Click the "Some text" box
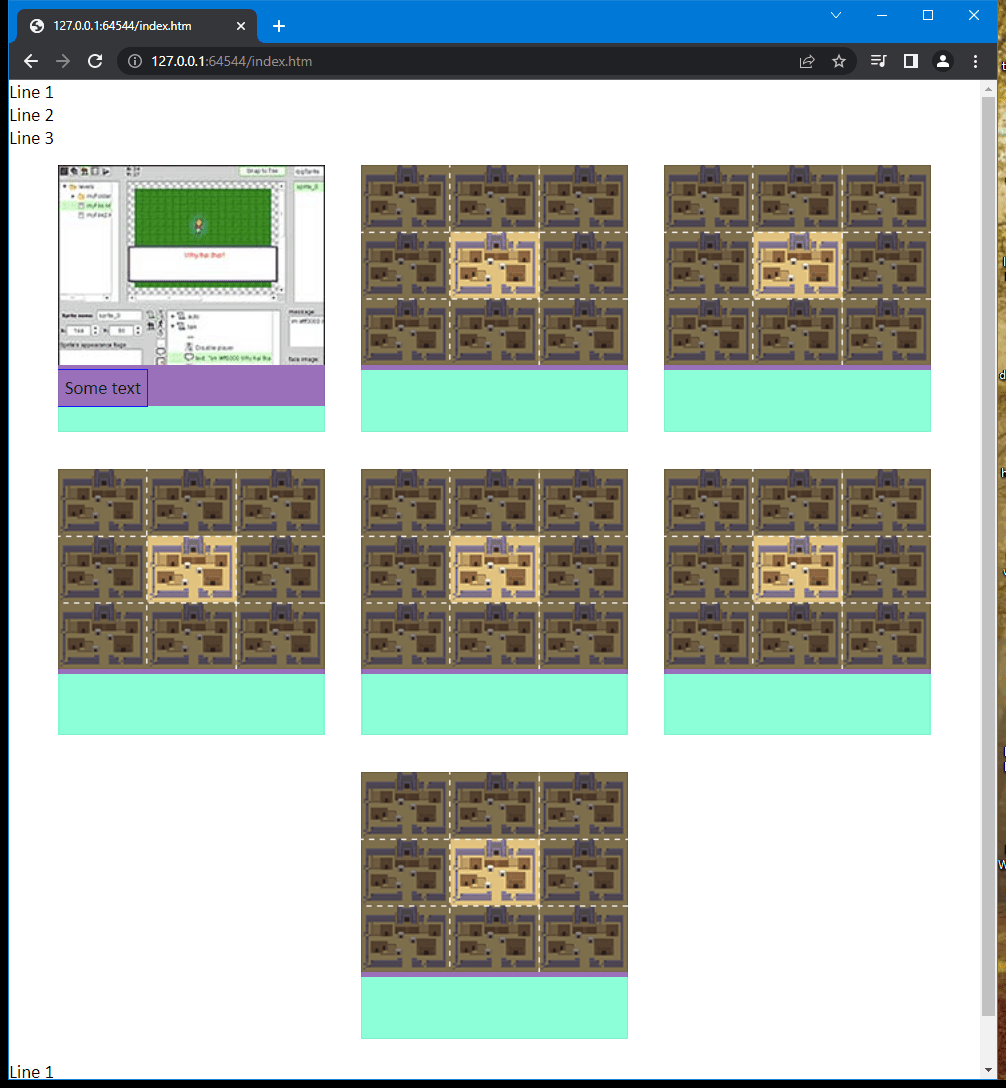The height and width of the screenshot is (1088, 1006). point(103,388)
